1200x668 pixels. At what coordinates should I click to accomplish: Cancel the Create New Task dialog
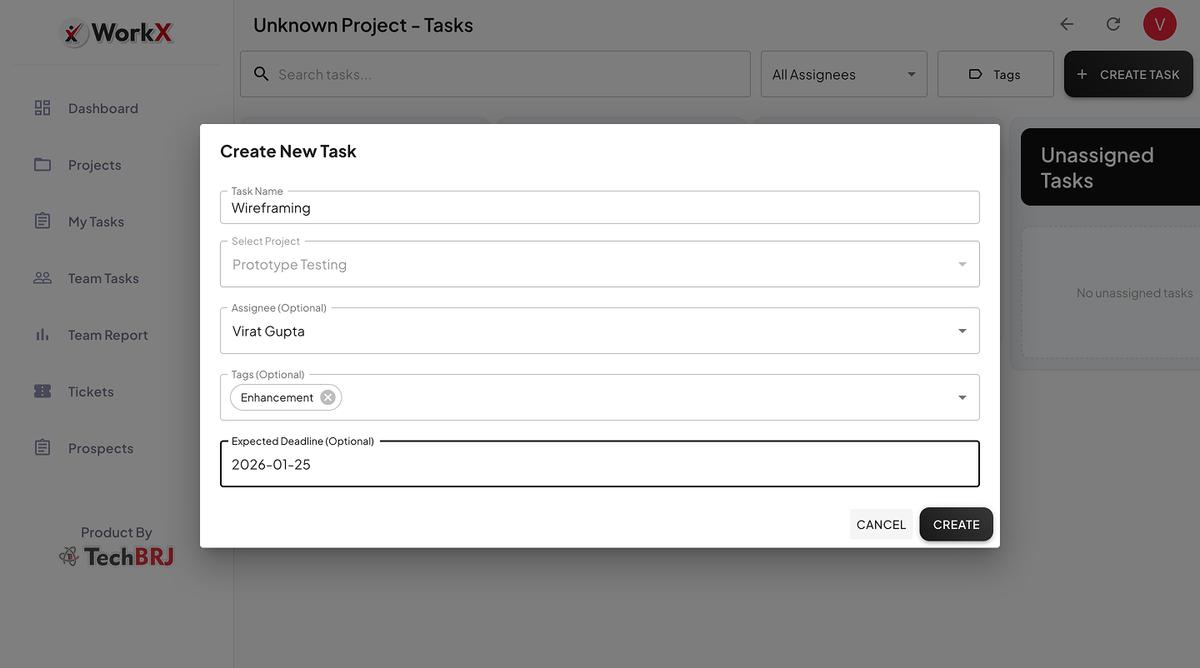coord(881,523)
